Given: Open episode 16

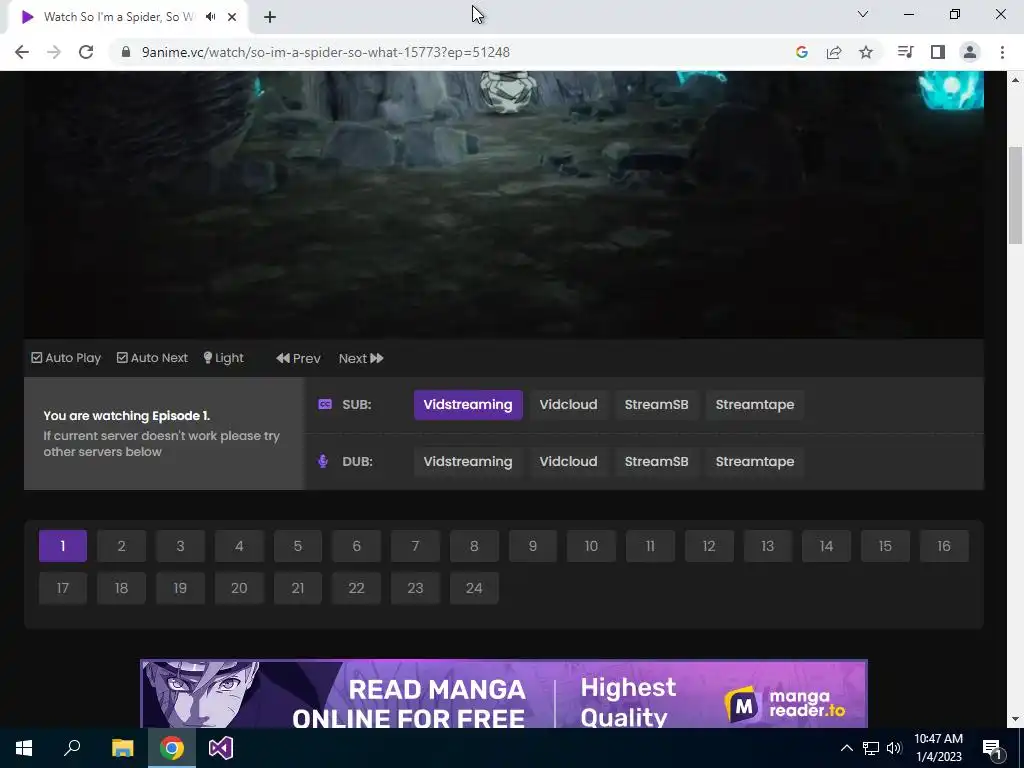Looking at the screenshot, I should point(944,546).
